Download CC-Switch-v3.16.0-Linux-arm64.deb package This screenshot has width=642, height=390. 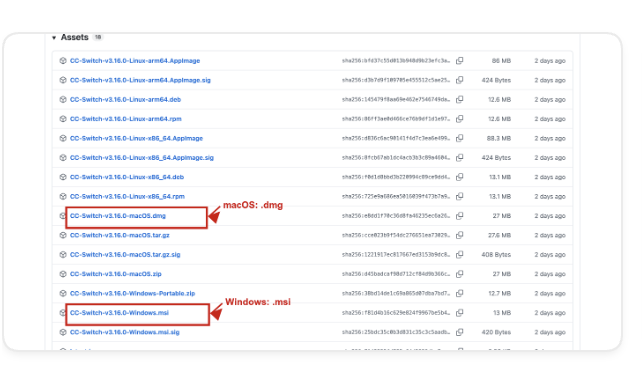125,99
